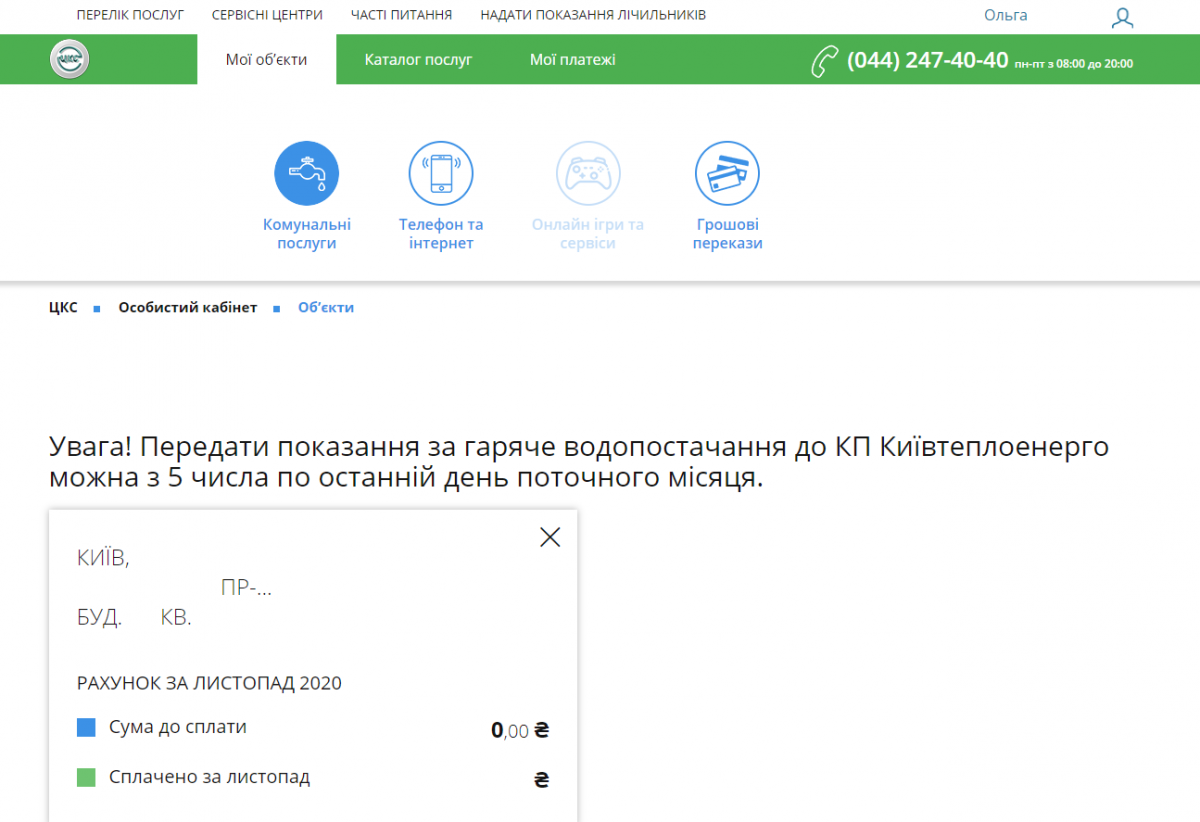Click the ЦКС breadcrumb link
The height and width of the screenshot is (822, 1200).
coord(63,307)
